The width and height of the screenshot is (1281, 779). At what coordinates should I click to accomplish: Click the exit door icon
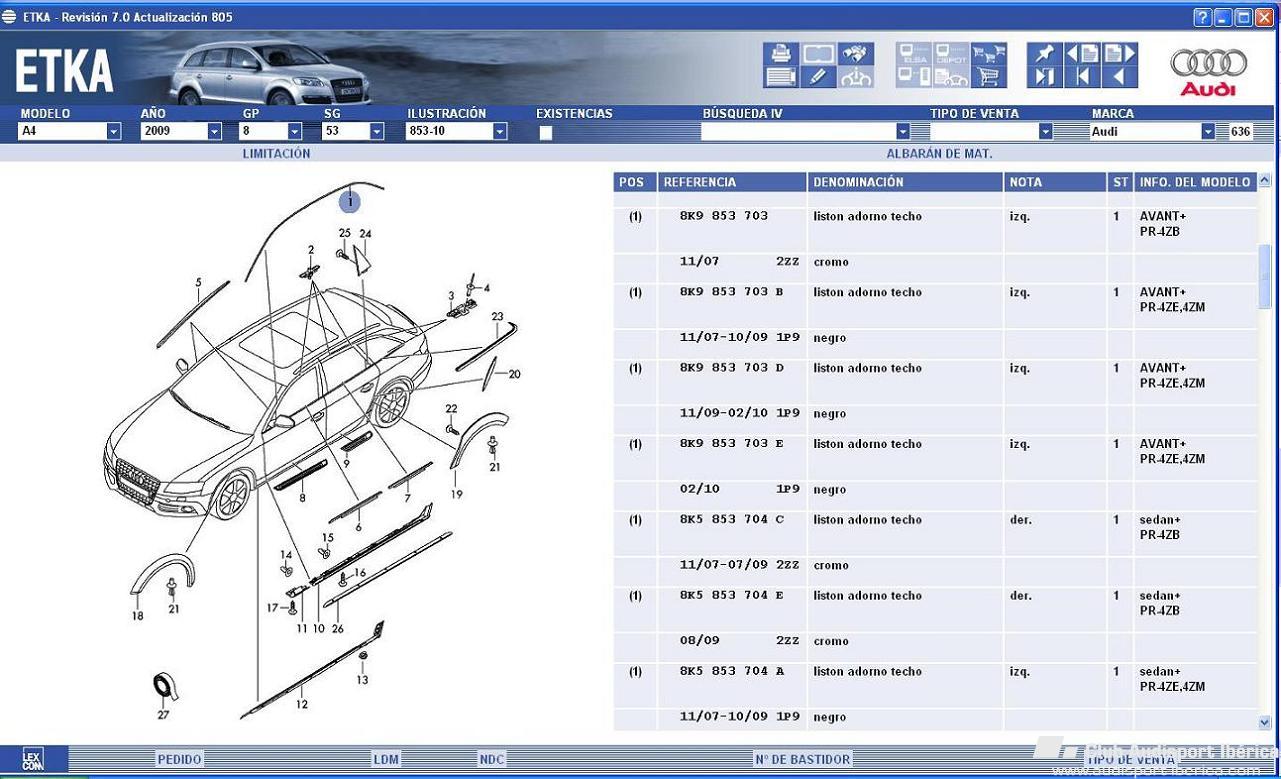(x=1044, y=77)
